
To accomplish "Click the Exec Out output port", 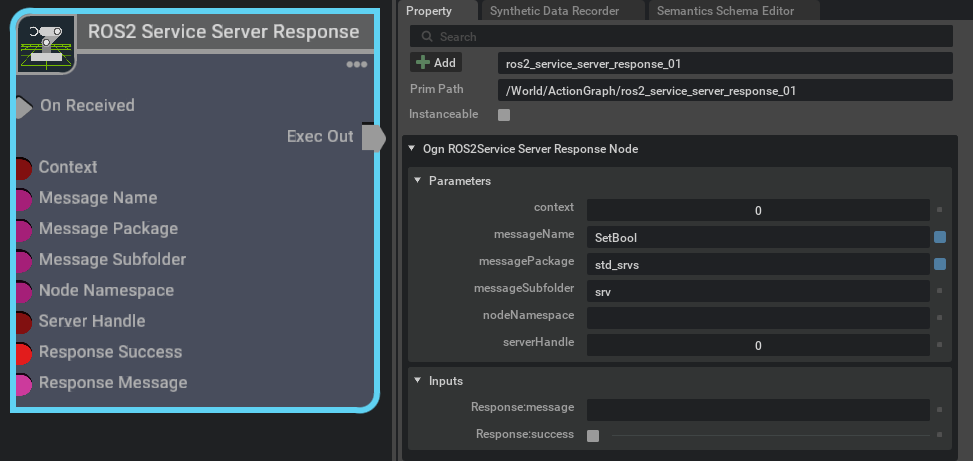I will [x=372, y=137].
